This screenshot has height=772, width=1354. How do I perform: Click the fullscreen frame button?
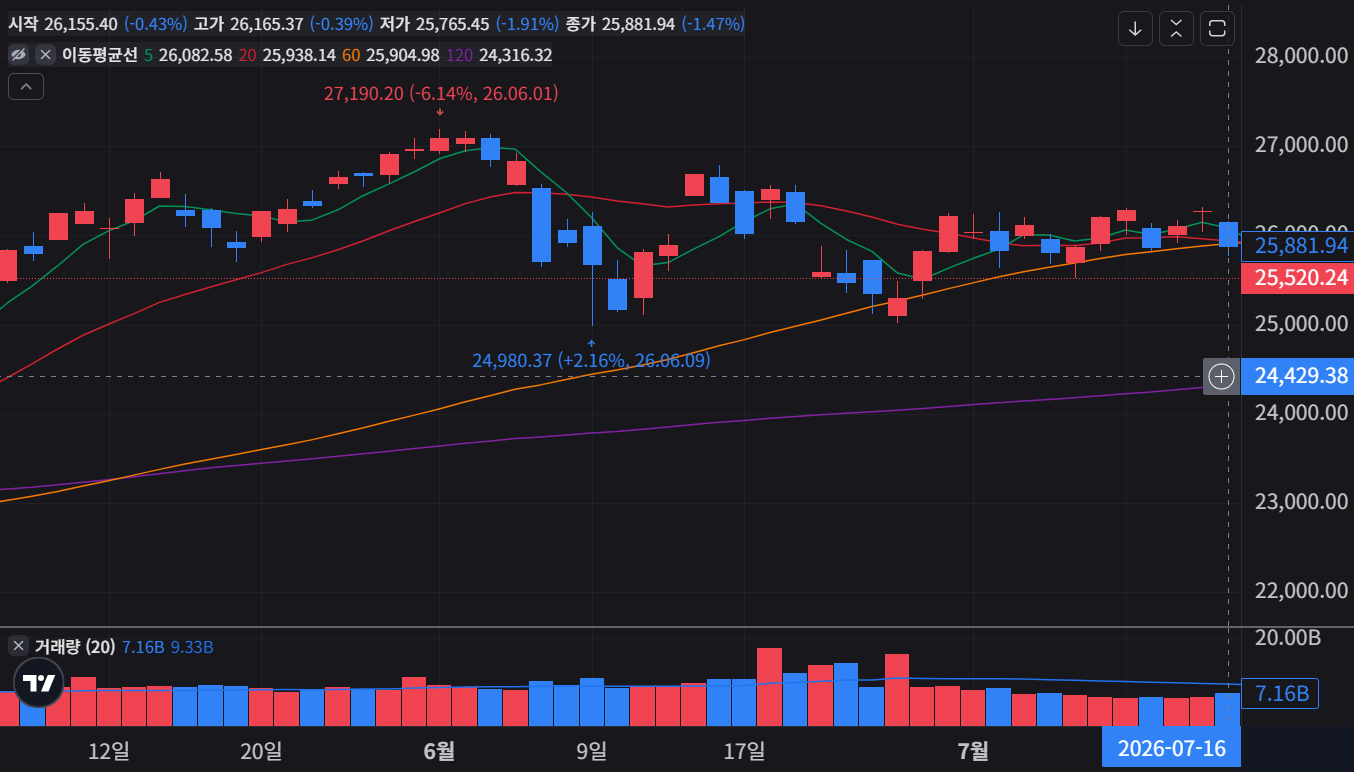1217,29
